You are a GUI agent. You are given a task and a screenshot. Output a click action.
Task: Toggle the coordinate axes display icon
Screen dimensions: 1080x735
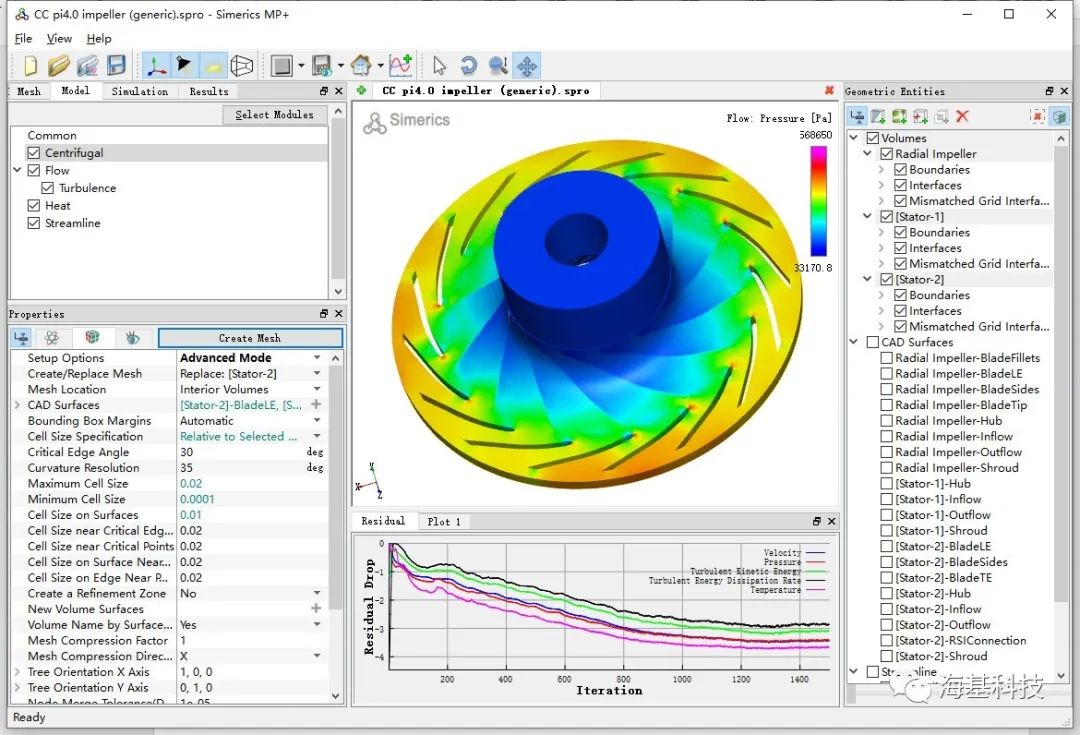[156, 66]
